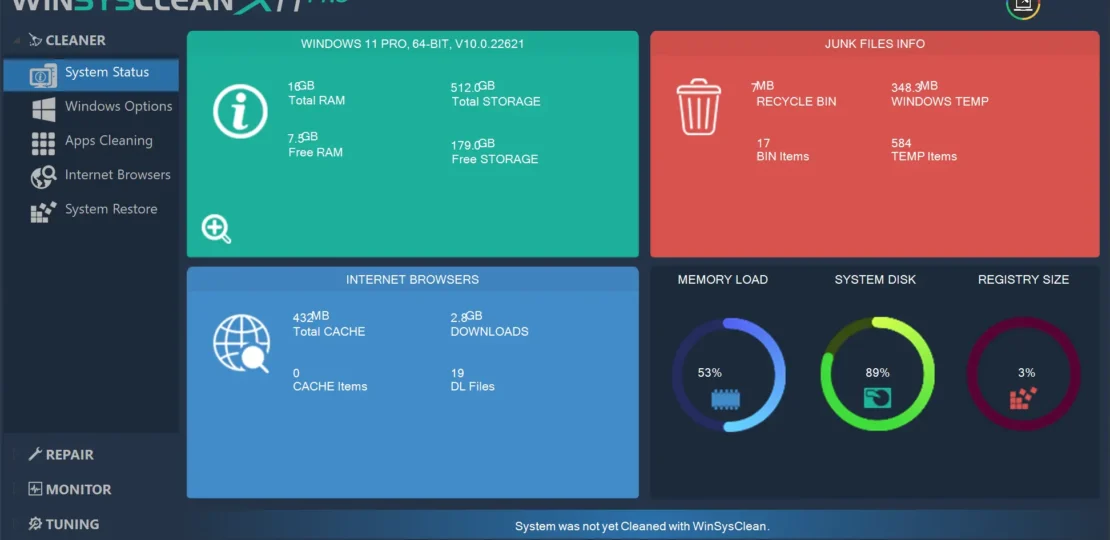Click the MEMORY LOAD label

(723, 280)
